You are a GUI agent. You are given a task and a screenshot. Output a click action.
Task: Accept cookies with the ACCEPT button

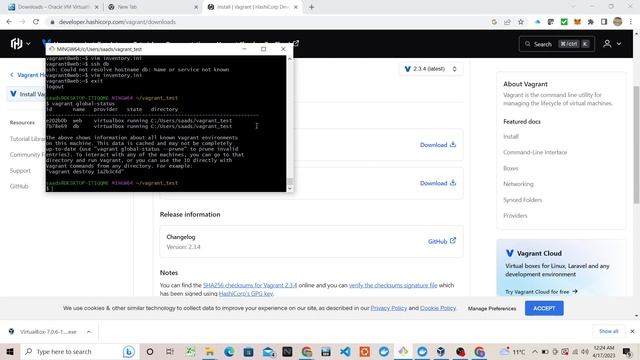(544, 308)
